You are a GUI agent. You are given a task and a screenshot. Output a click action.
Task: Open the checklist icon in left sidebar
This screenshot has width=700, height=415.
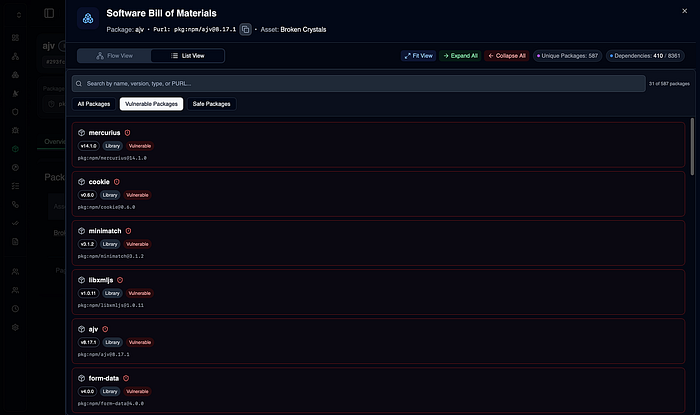15,186
